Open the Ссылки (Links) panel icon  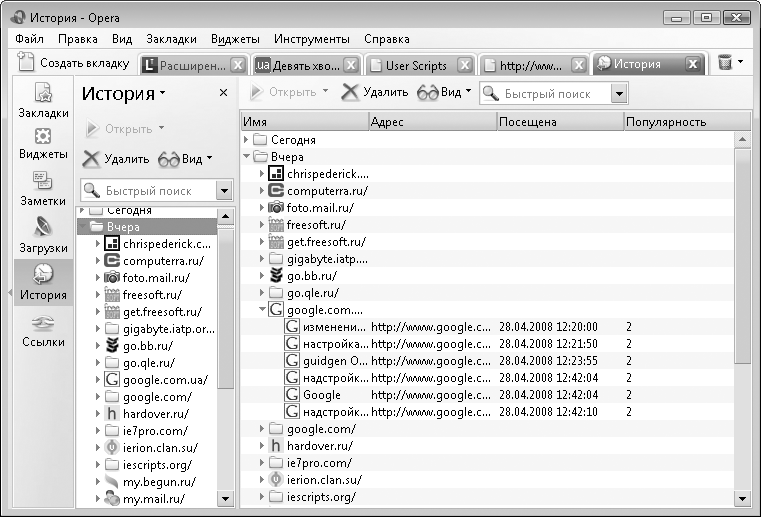pyautogui.click(x=43, y=331)
